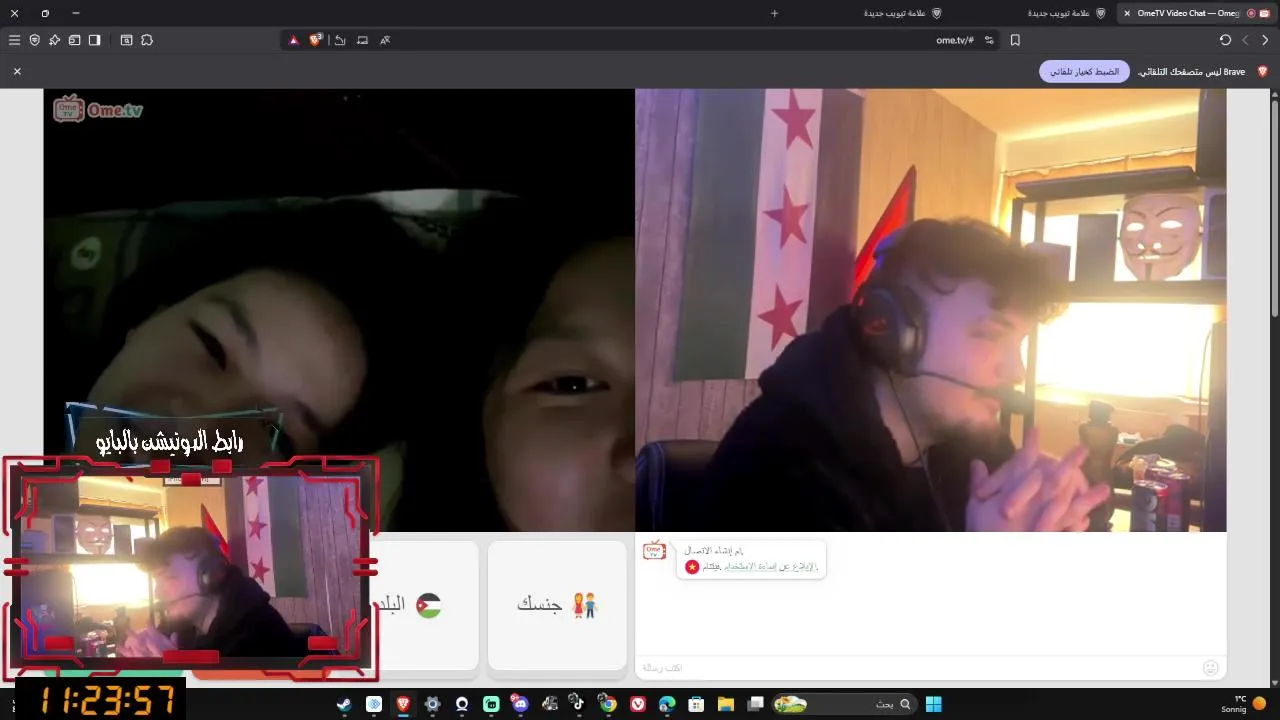
Task: Open Discord from taskbar
Action: click(x=520, y=704)
